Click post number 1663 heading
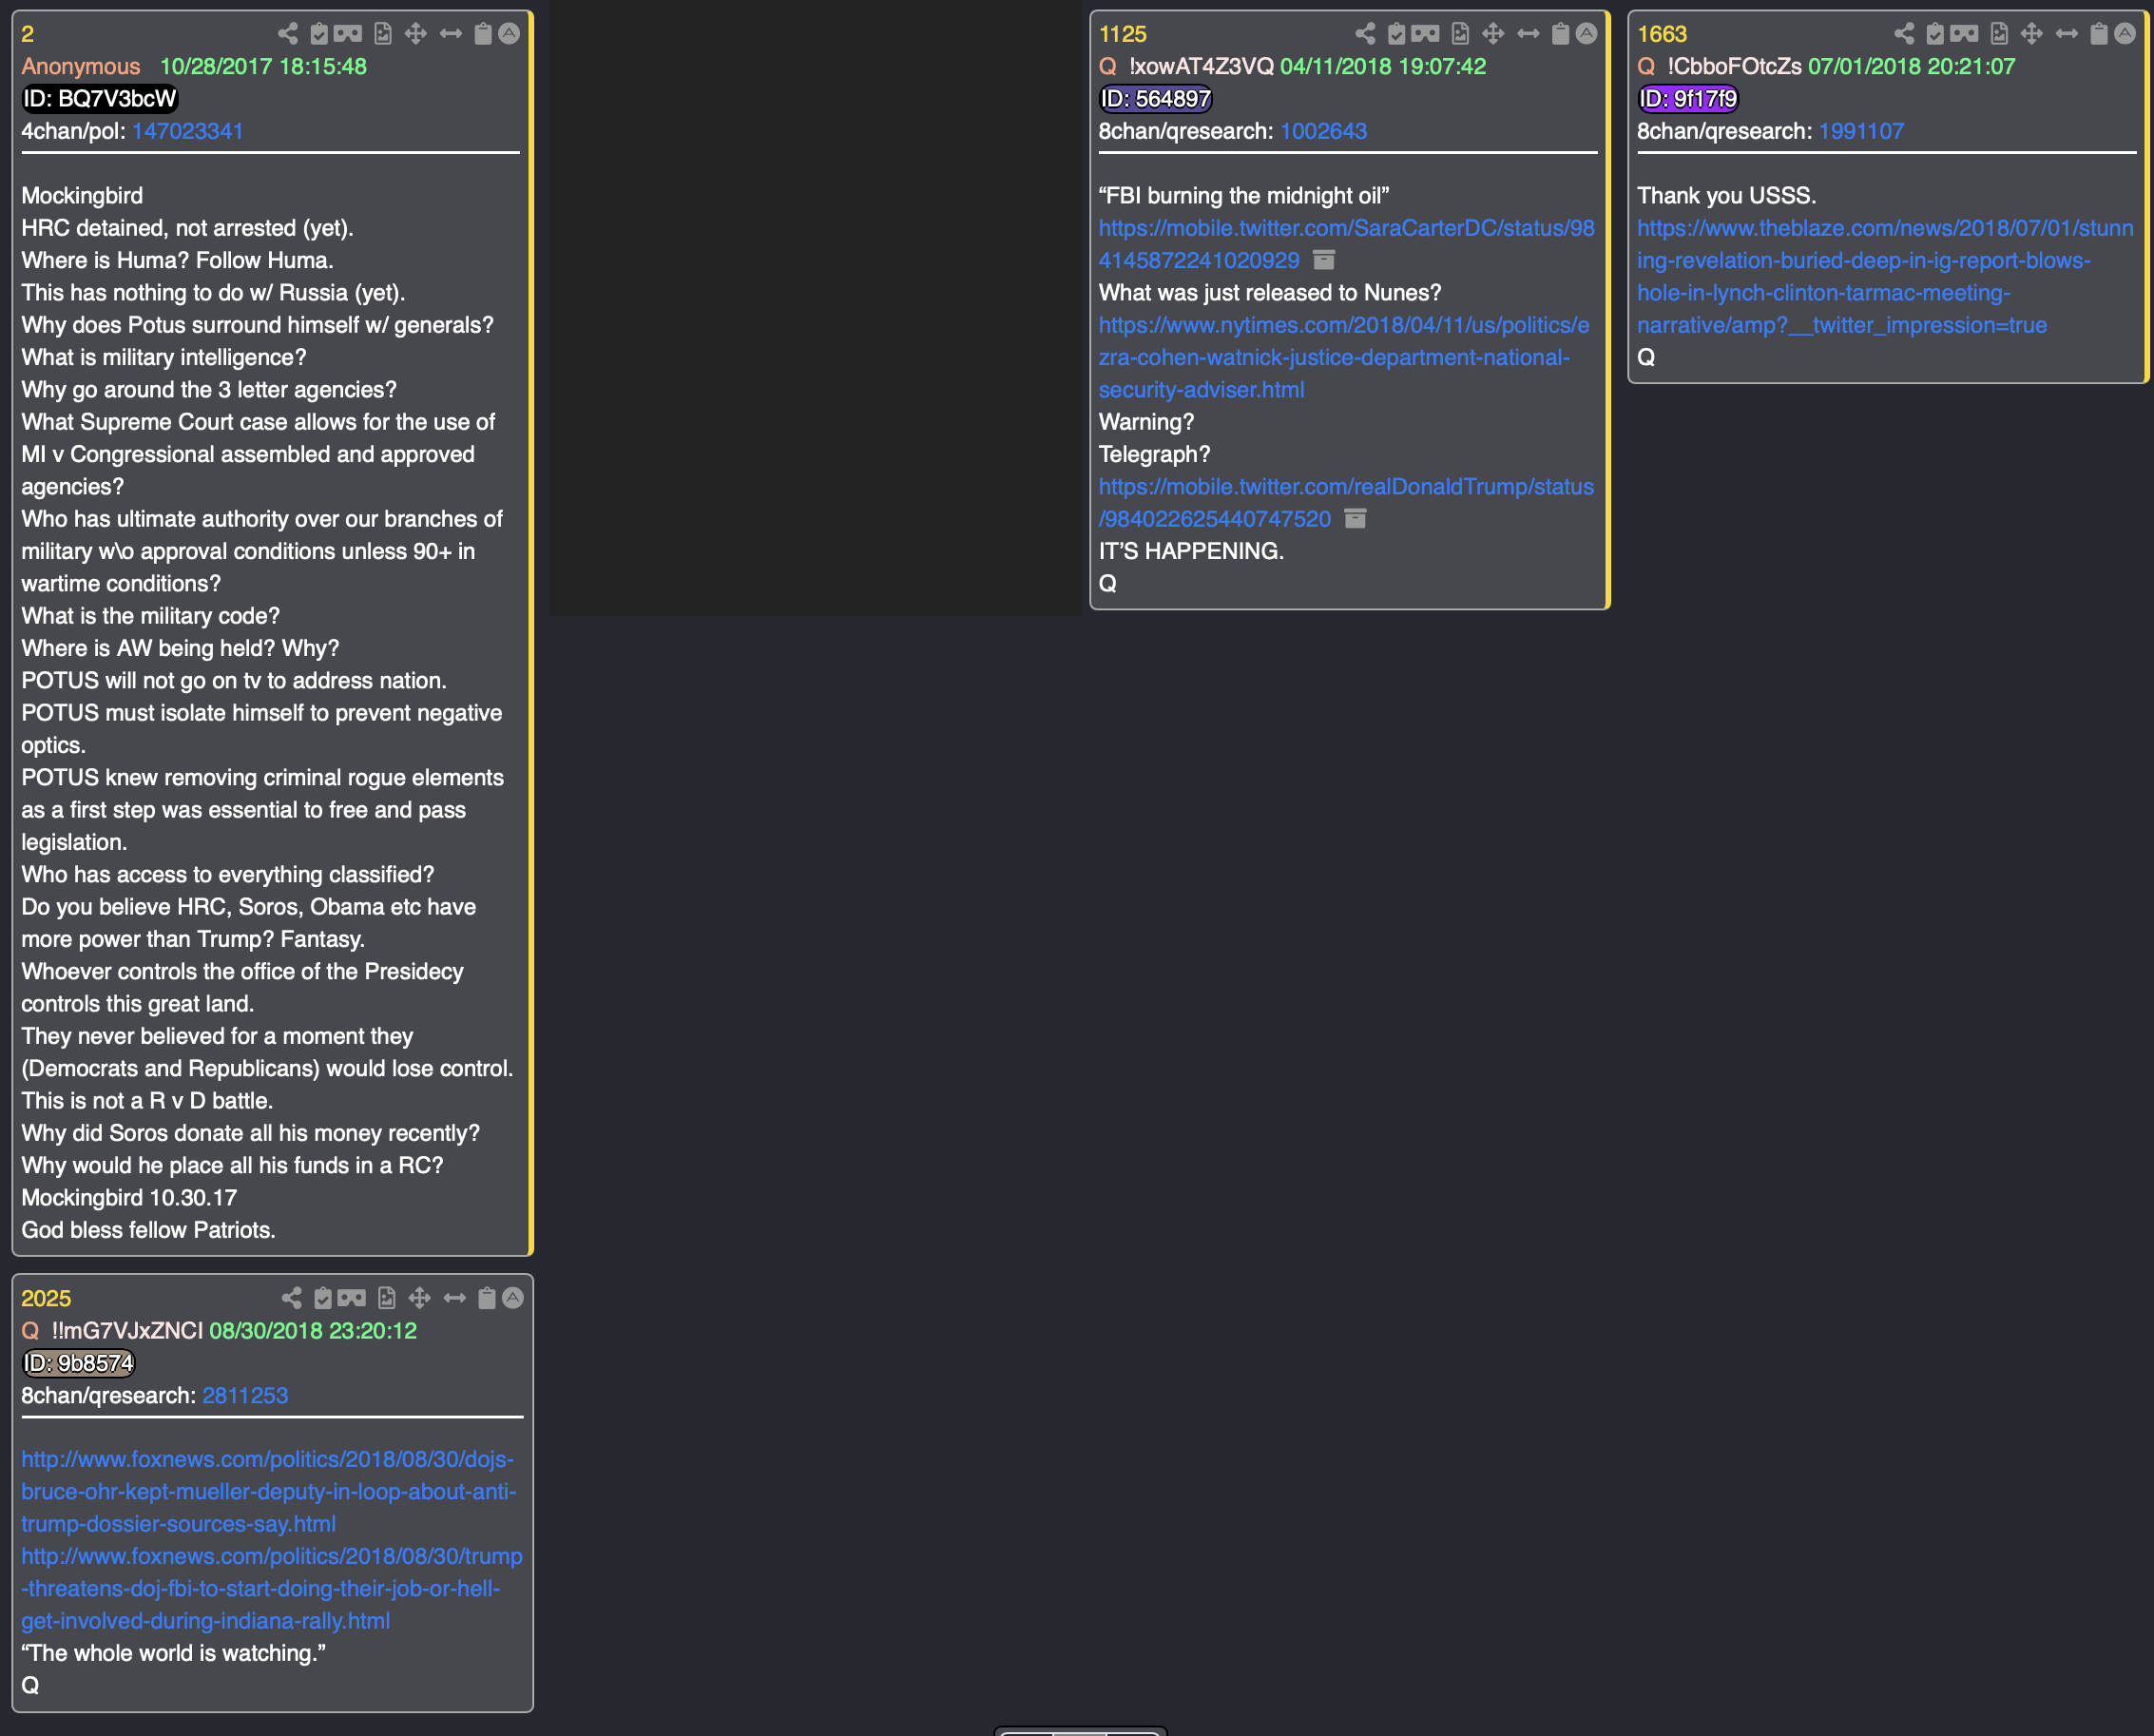 click(1662, 34)
